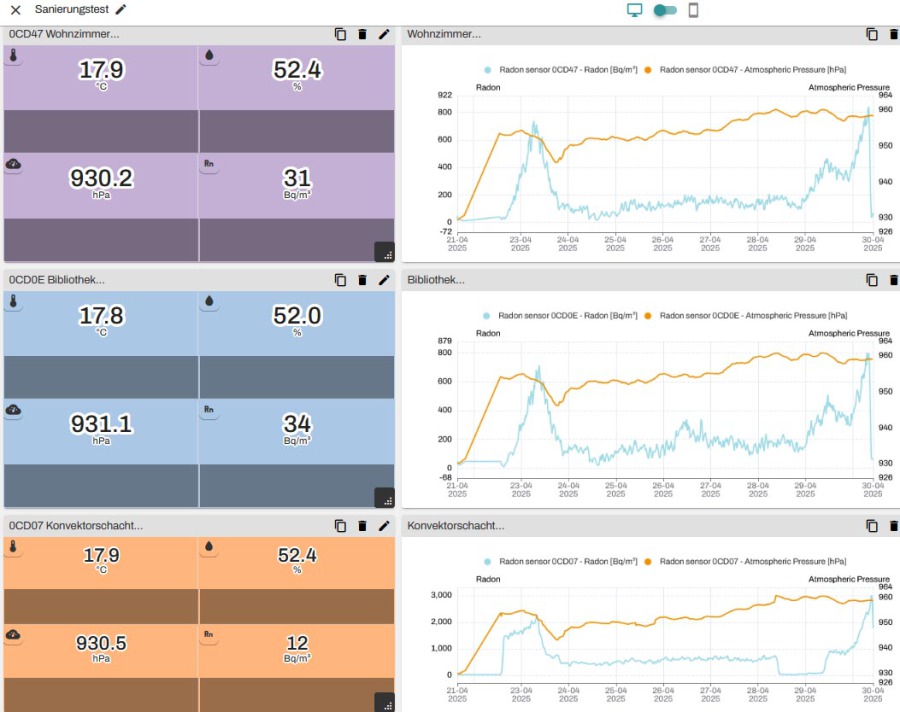Image resolution: width=900 pixels, height=712 pixels.
Task: Duplicate the 0CD0E Bibliothek widget
Action: [341, 280]
